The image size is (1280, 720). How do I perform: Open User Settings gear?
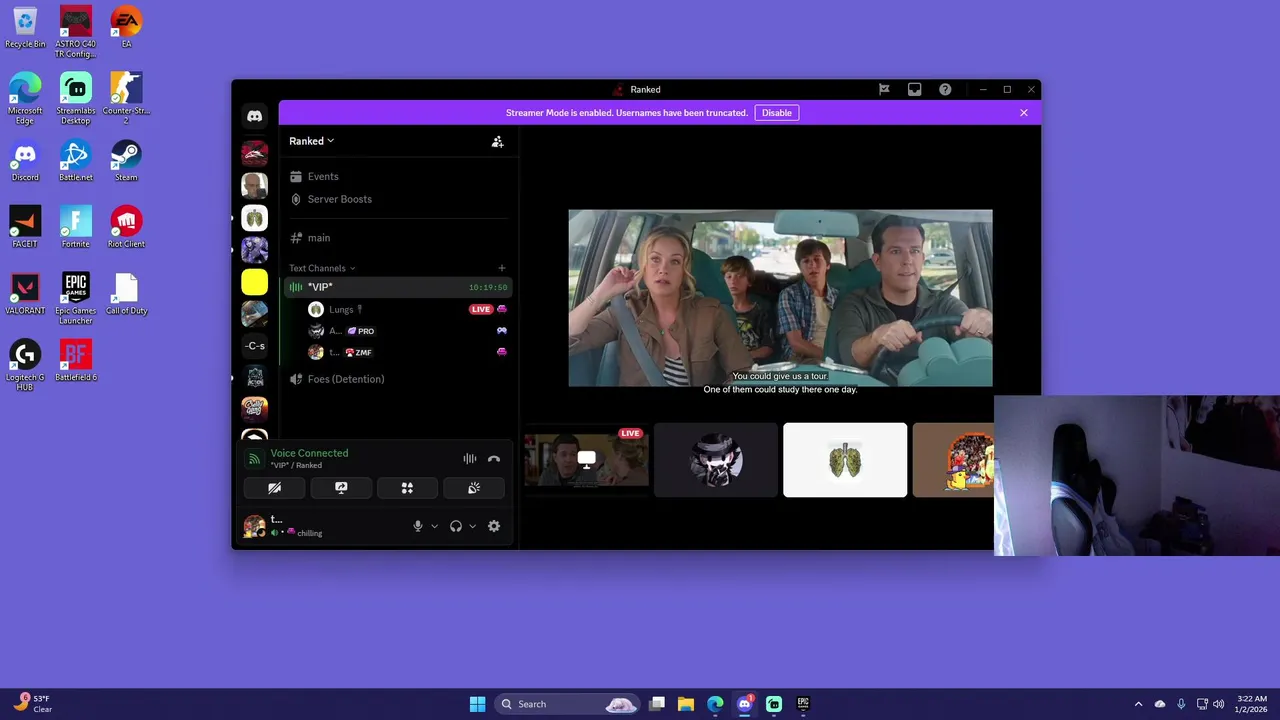click(x=494, y=526)
